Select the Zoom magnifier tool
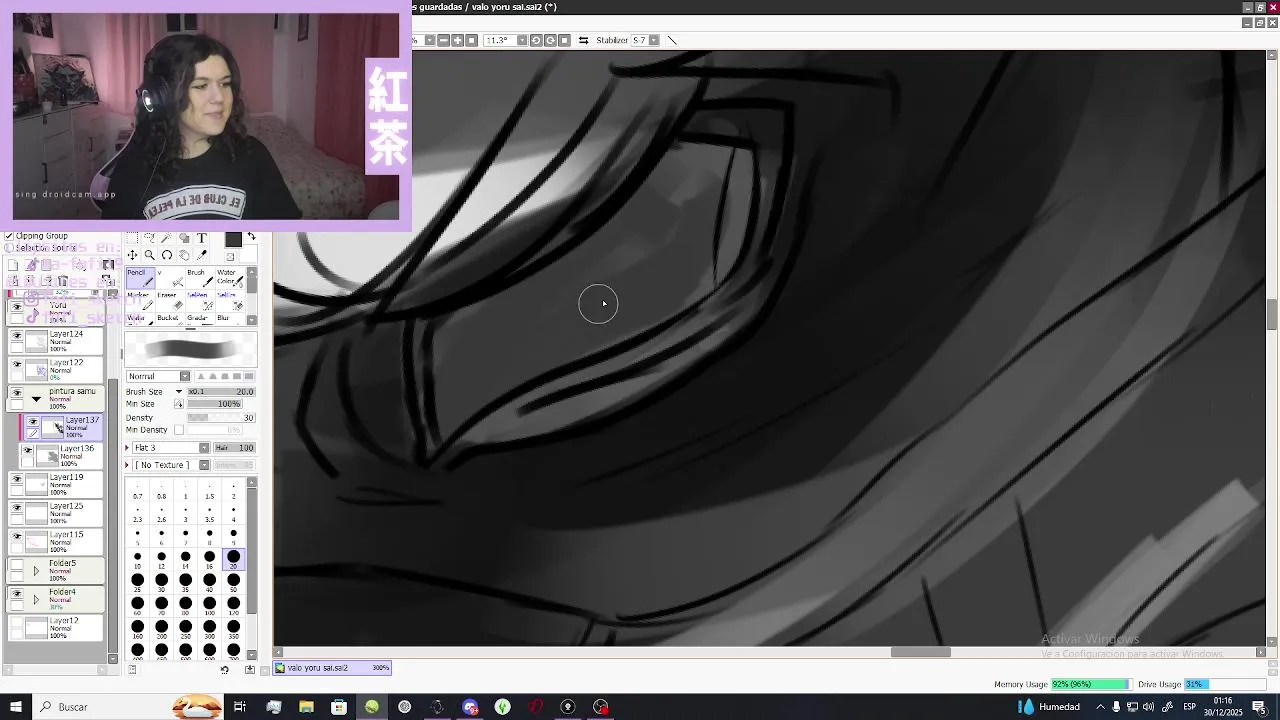This screenshot has height=720, width=1280. tap(149, 255)
